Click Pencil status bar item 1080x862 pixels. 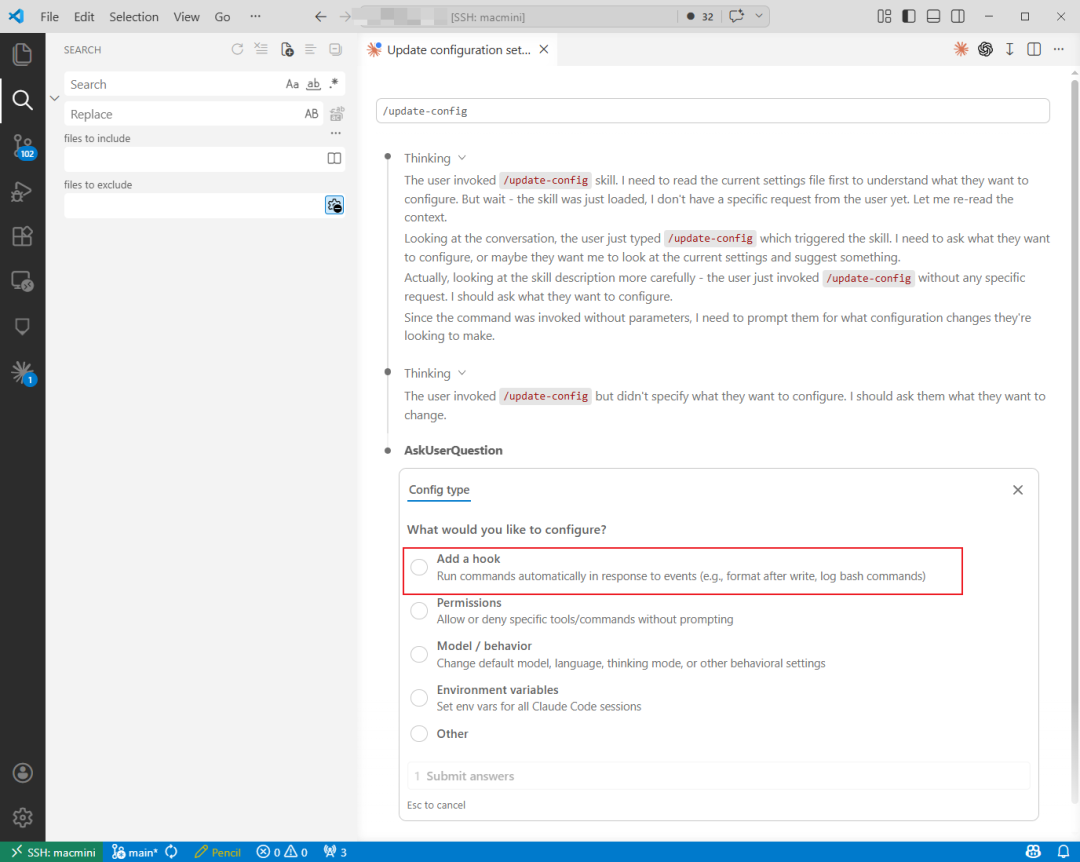coord(218,852)
